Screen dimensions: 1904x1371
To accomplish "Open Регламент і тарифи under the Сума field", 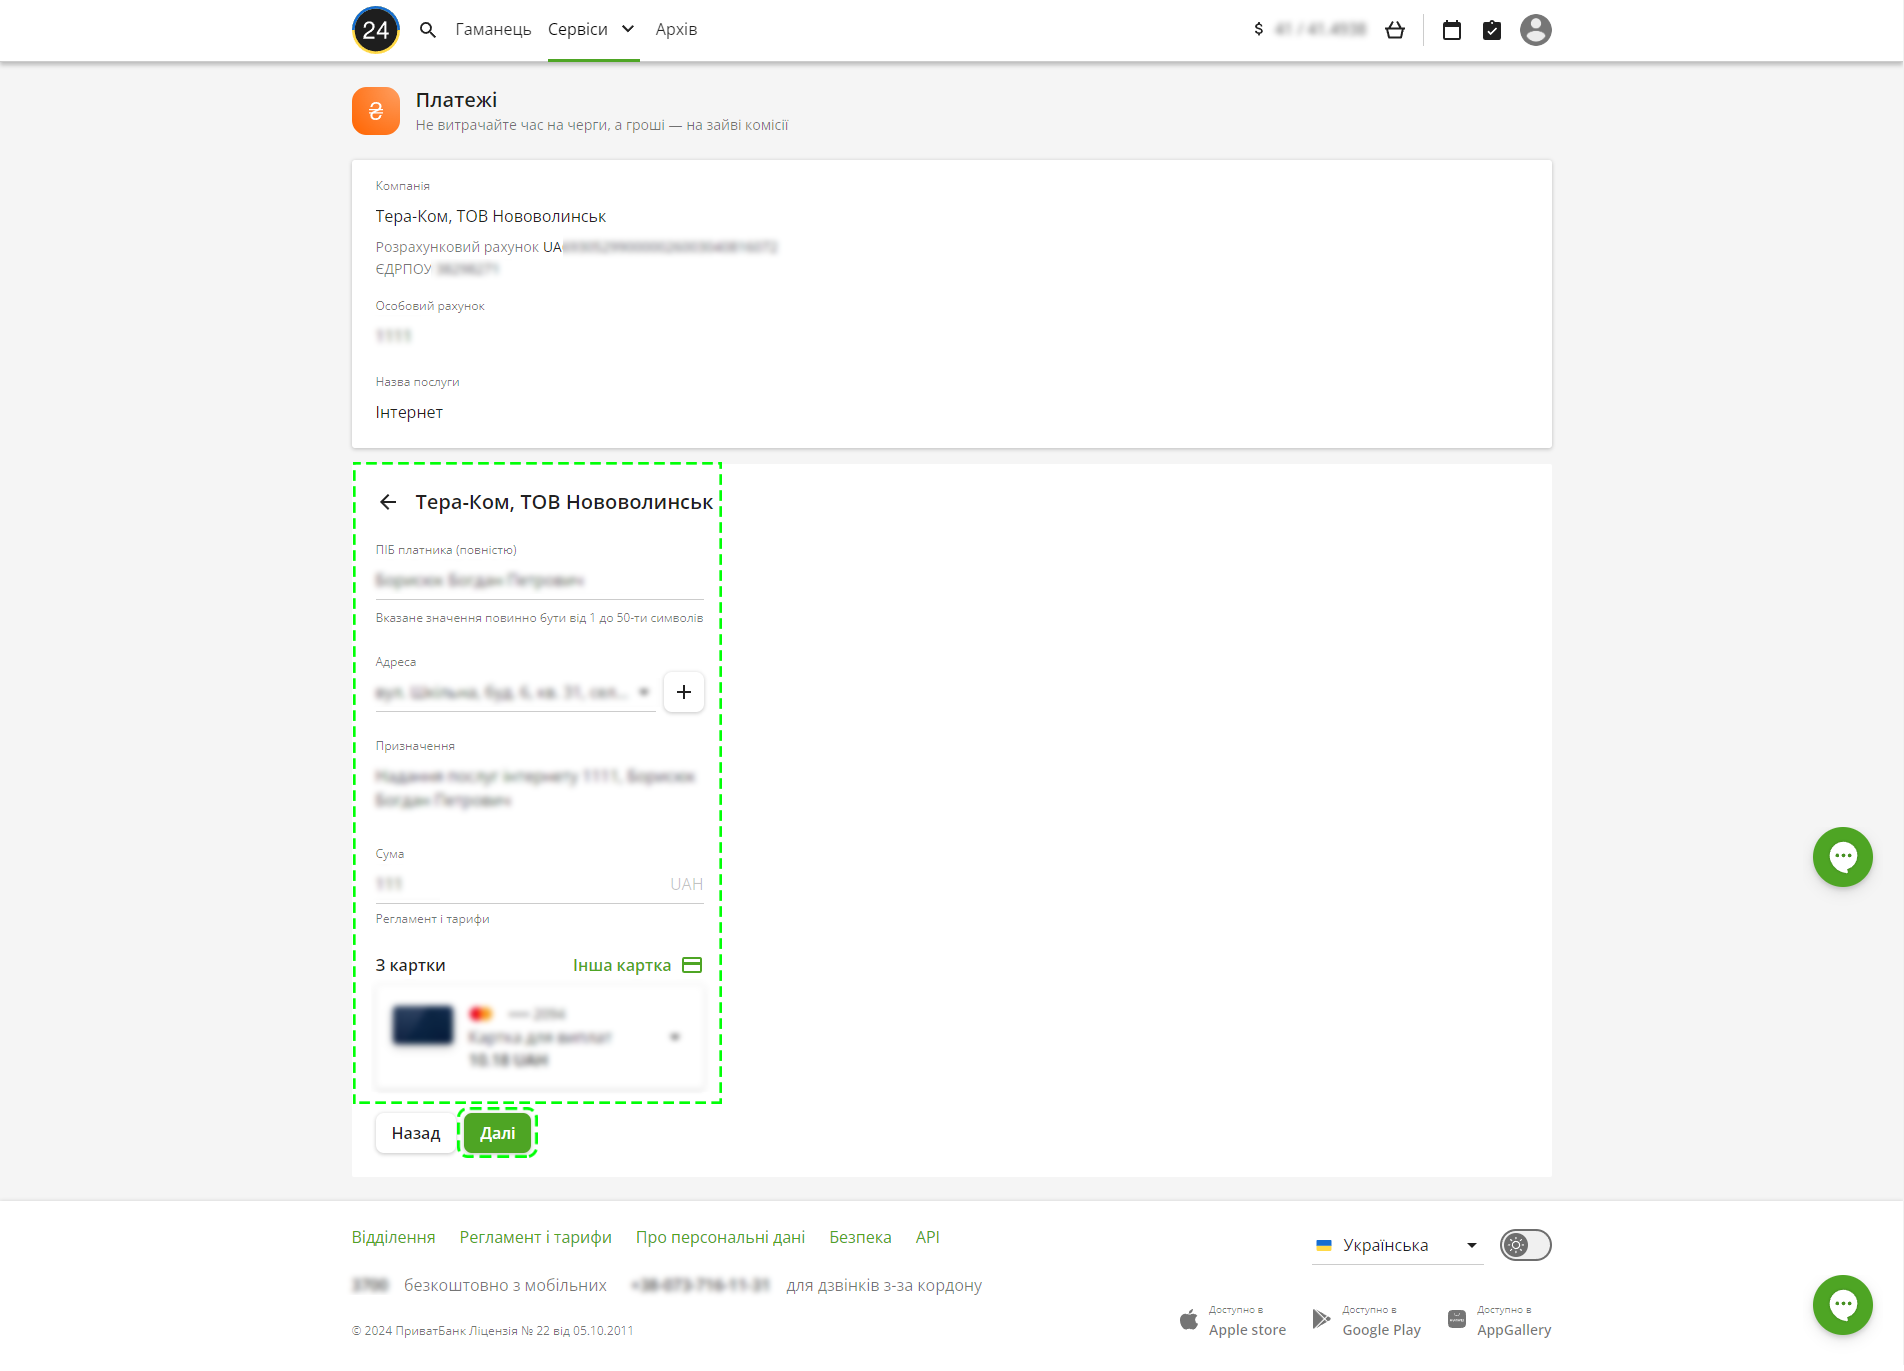I will (x=433, y=919).
